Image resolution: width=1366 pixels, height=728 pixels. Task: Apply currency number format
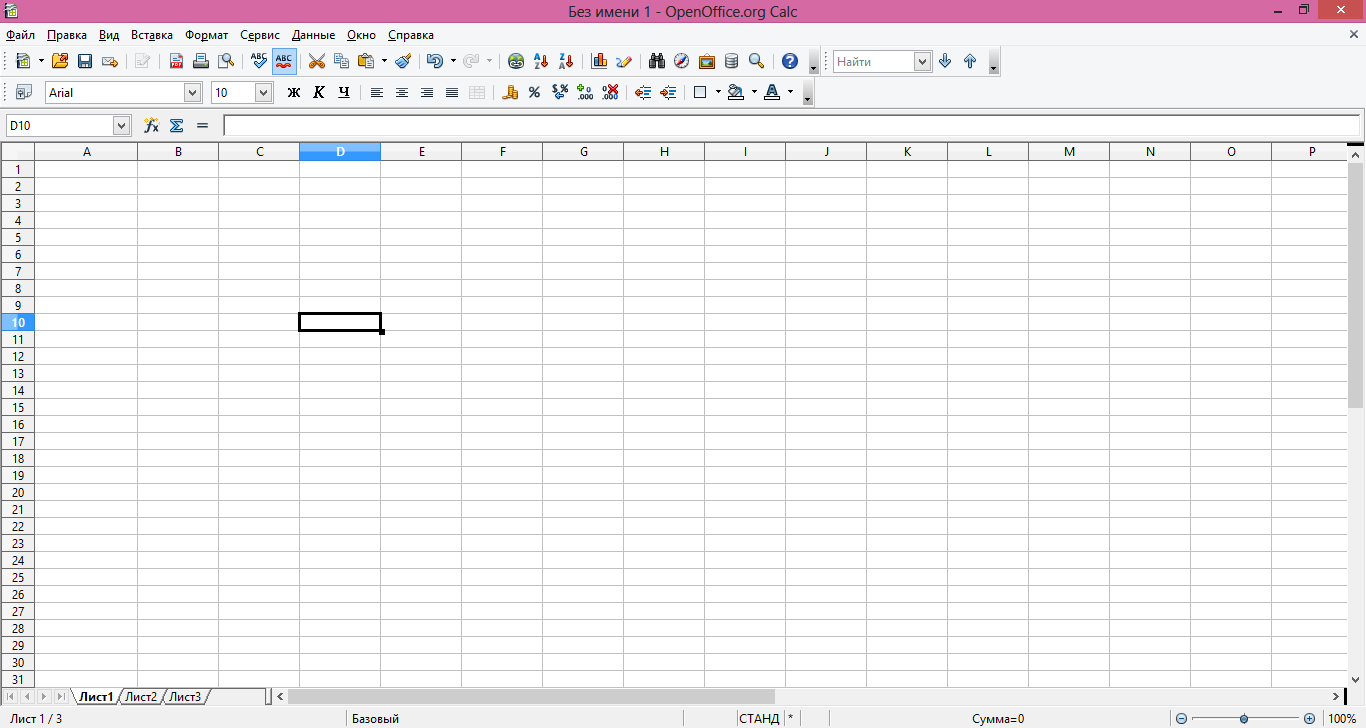pyautogui.click(x=510, y=92)
